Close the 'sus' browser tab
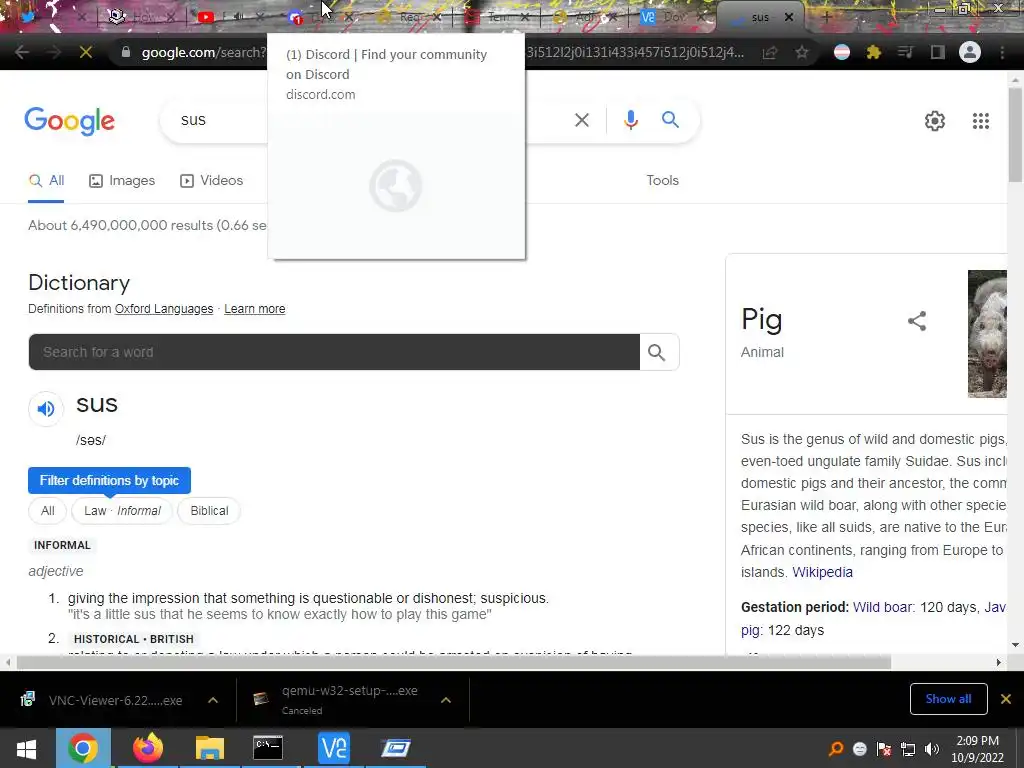This screenshot has height=768, width=1024. 789,17
